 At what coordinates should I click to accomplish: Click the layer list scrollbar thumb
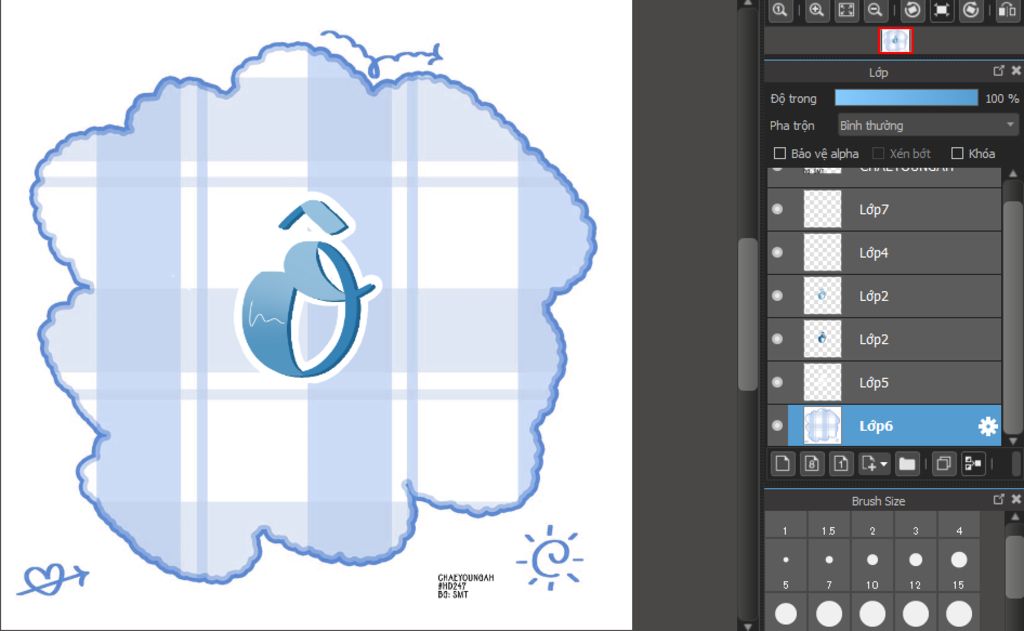tap(1013, 317)
